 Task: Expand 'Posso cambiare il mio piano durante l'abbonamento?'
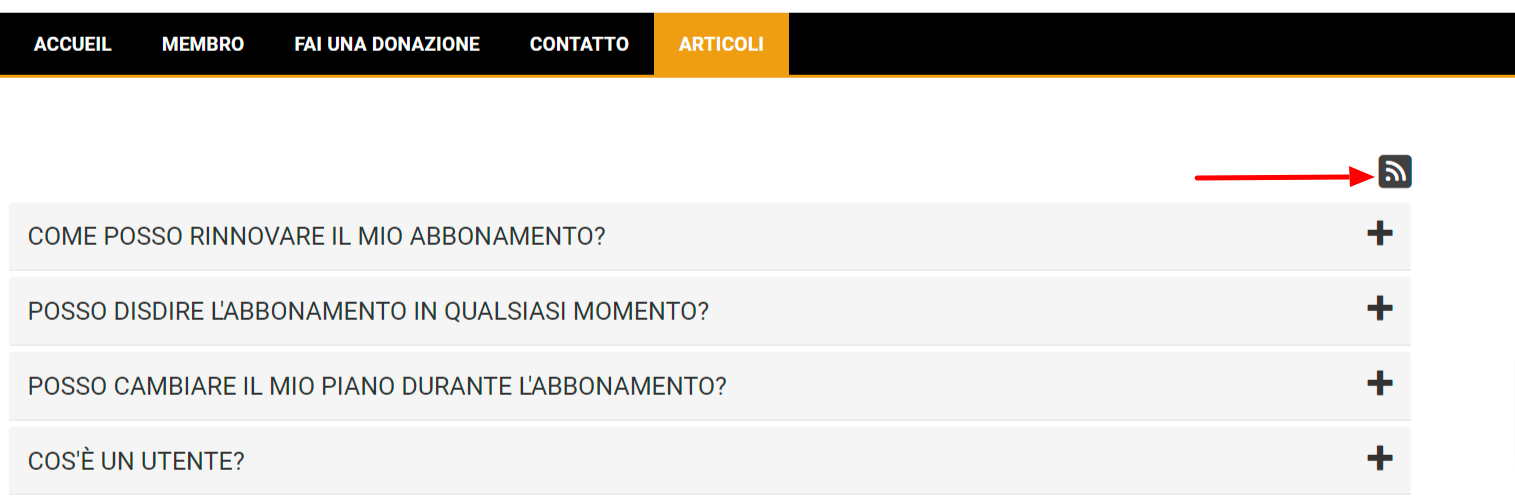377,386
